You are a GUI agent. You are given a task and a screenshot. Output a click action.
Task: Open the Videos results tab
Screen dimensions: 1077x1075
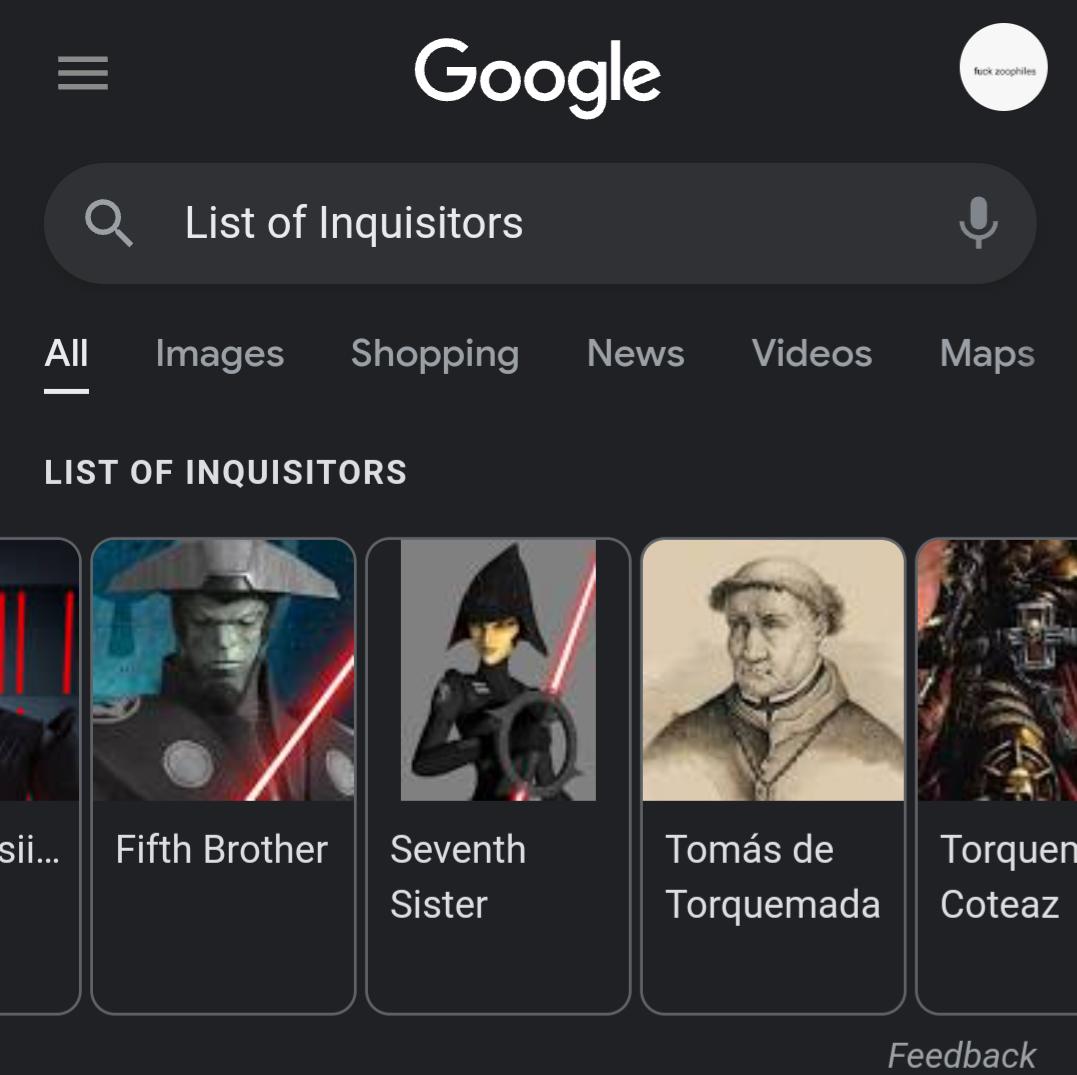point(811,353)
